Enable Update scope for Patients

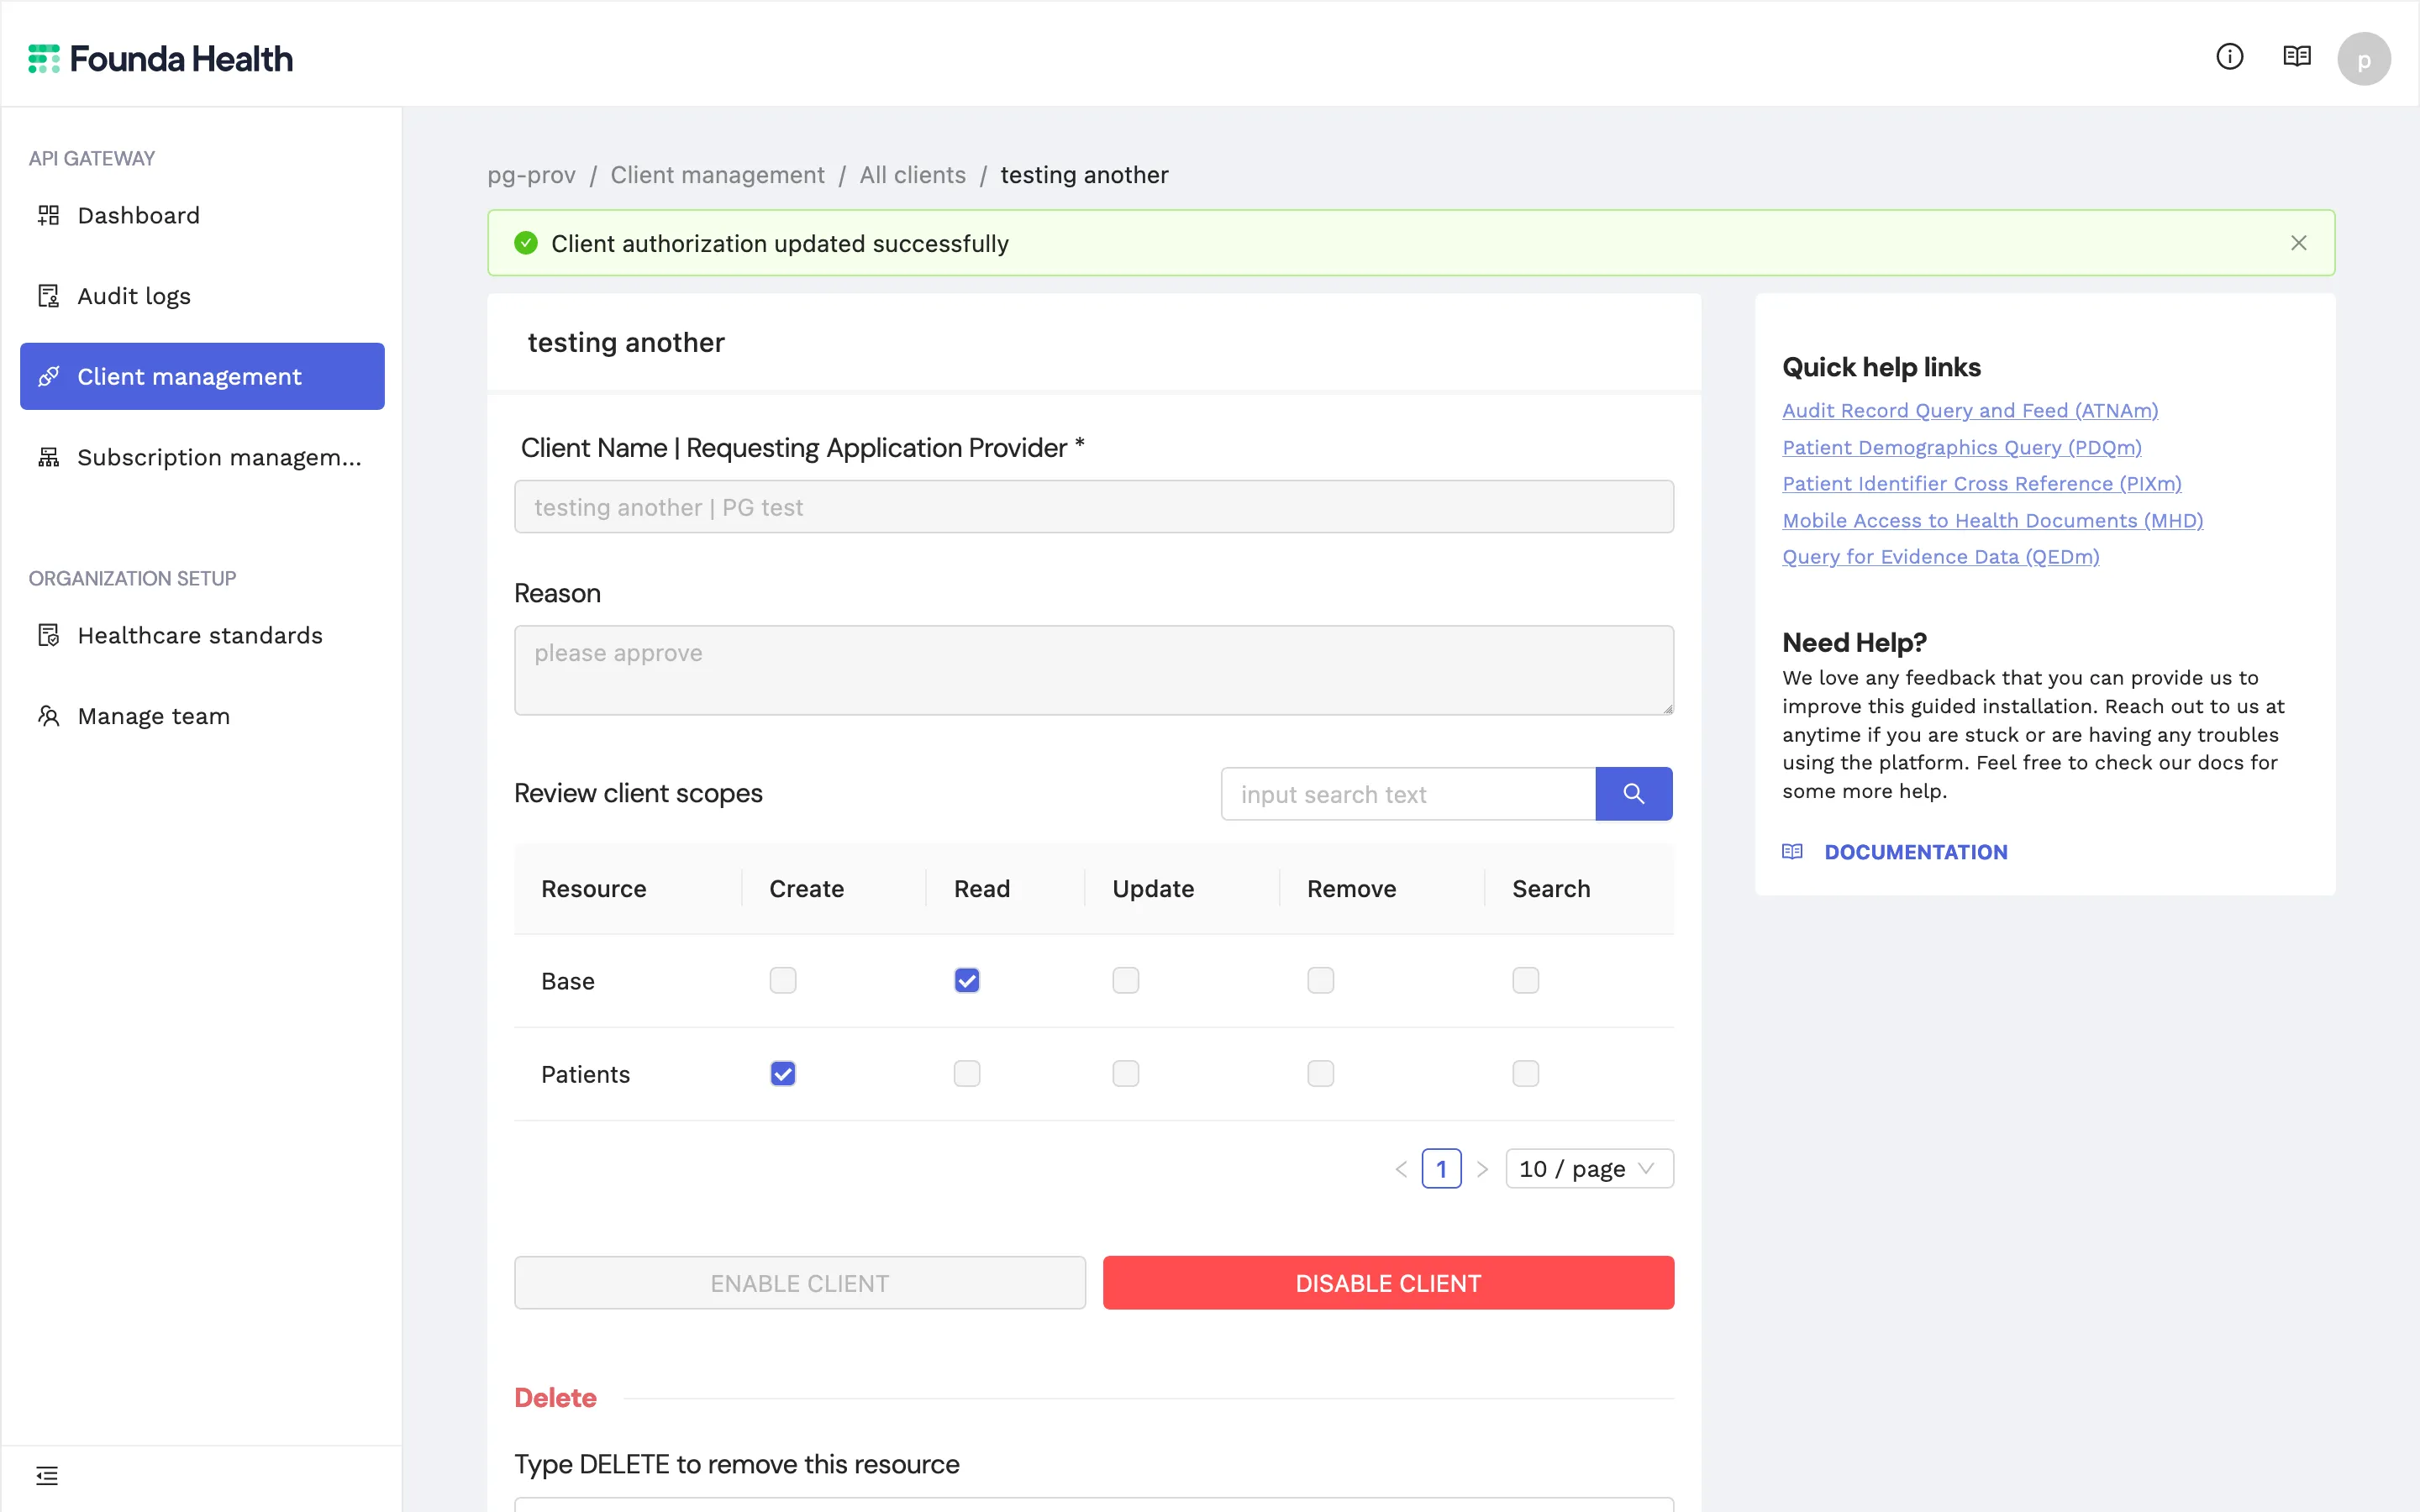(x=1126, y=1074)
